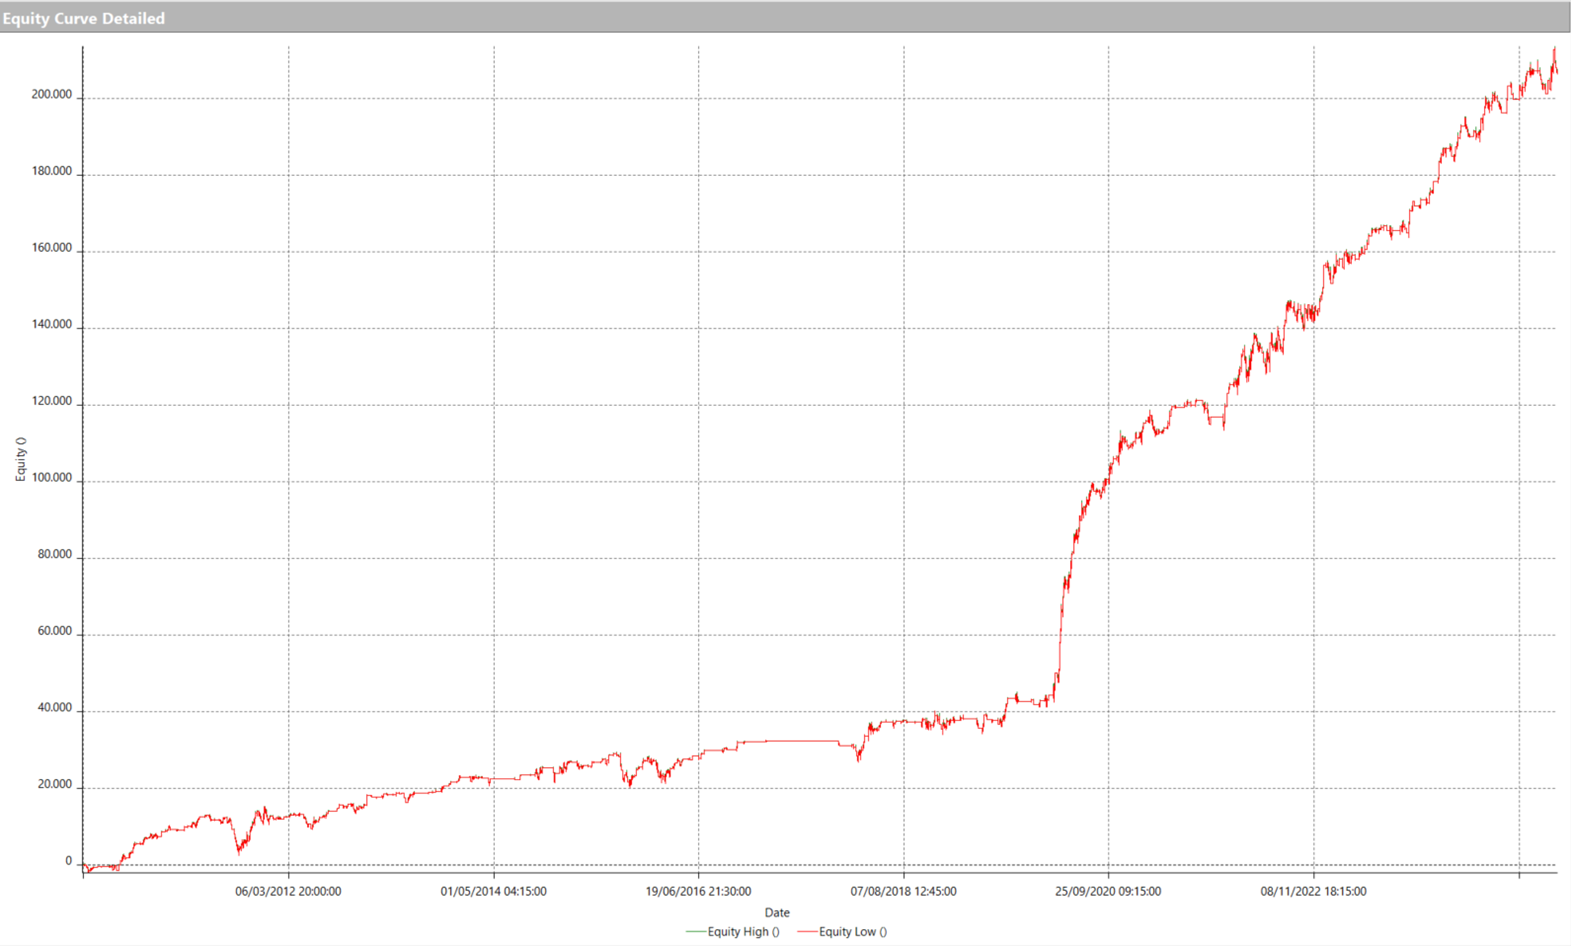Click the green Equity High legend line

tap(695, 932)
